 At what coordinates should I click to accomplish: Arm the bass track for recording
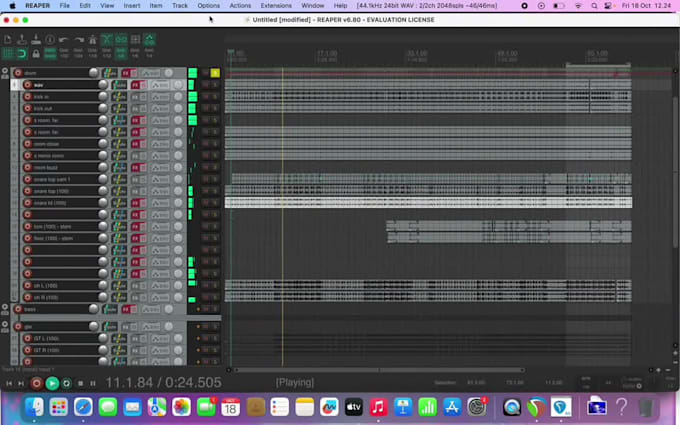(x=18, y=309)
